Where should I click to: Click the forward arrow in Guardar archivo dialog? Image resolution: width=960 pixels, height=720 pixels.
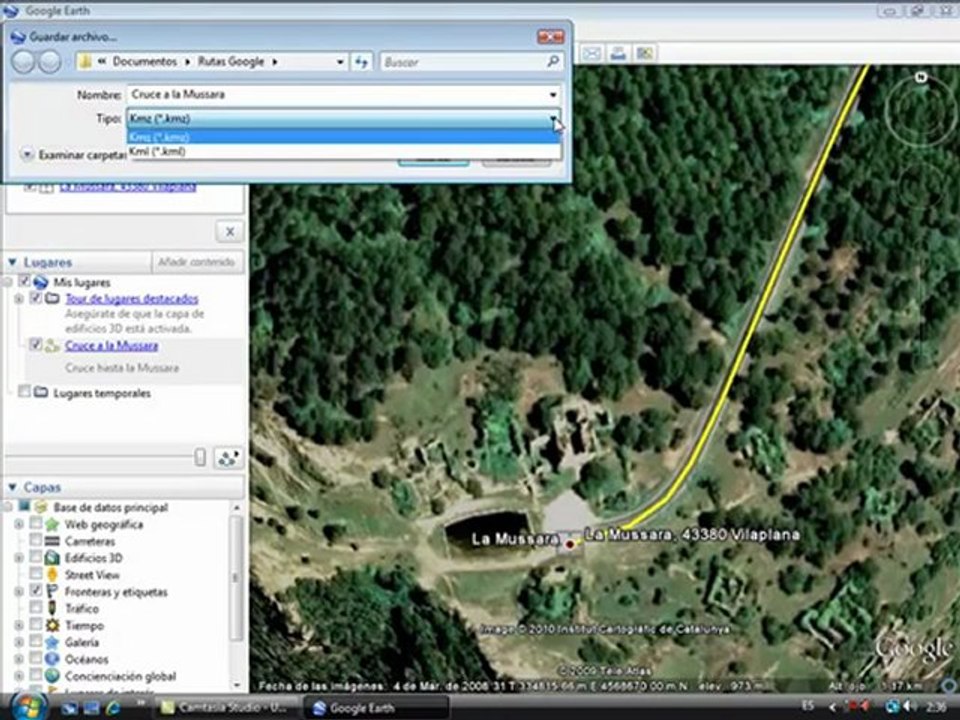pyautogui.click(x=50, y=62)
